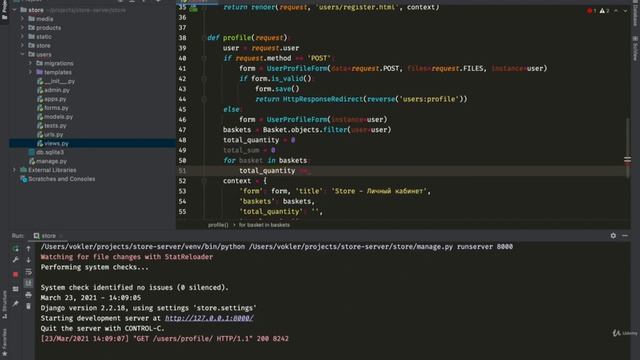
Task: Open db.sqlite3 database file
Action: [46, 152]
